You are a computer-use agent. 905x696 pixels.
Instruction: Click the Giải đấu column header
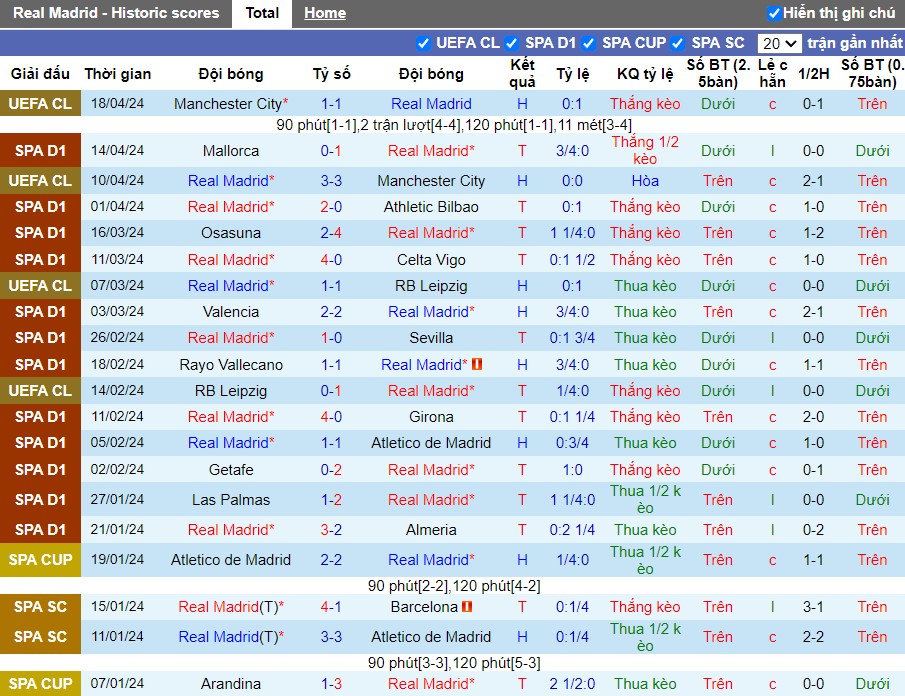[x=40, y=74]
